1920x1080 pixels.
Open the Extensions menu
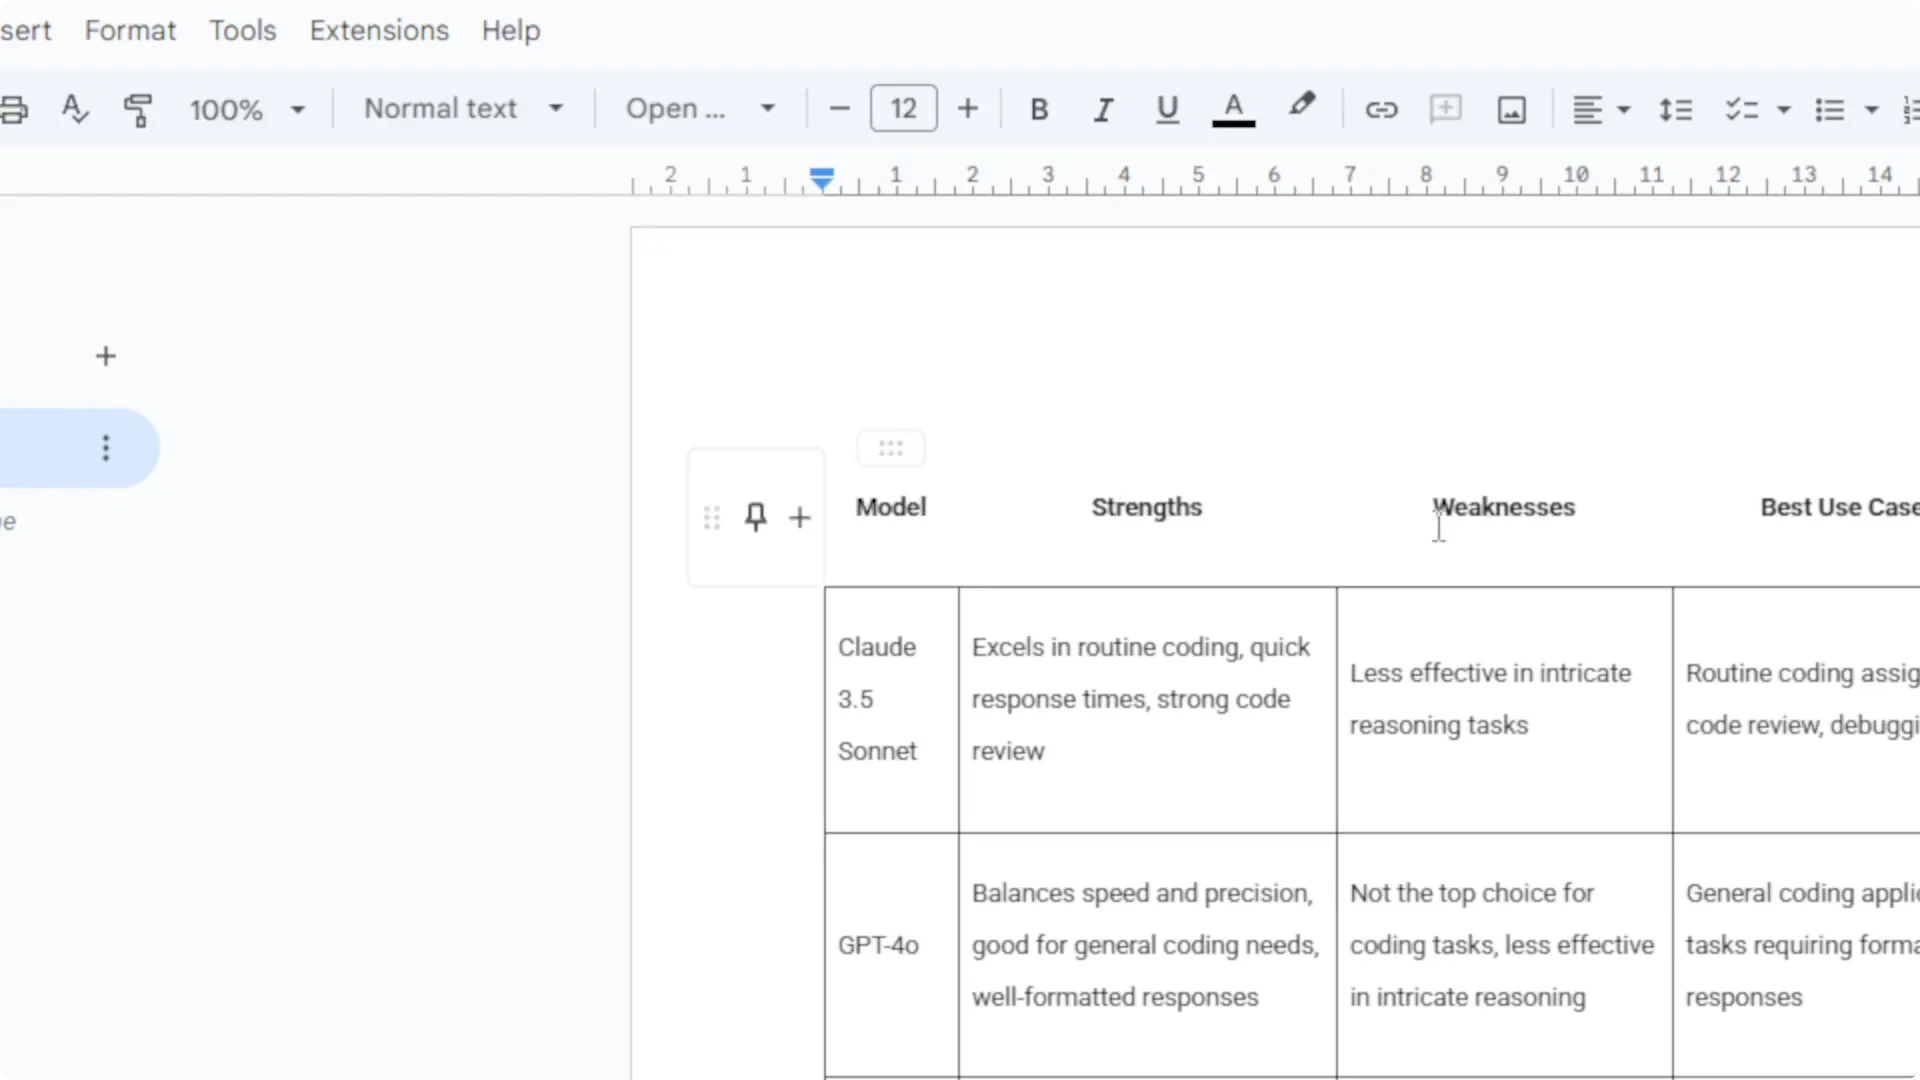pos(379,30)
